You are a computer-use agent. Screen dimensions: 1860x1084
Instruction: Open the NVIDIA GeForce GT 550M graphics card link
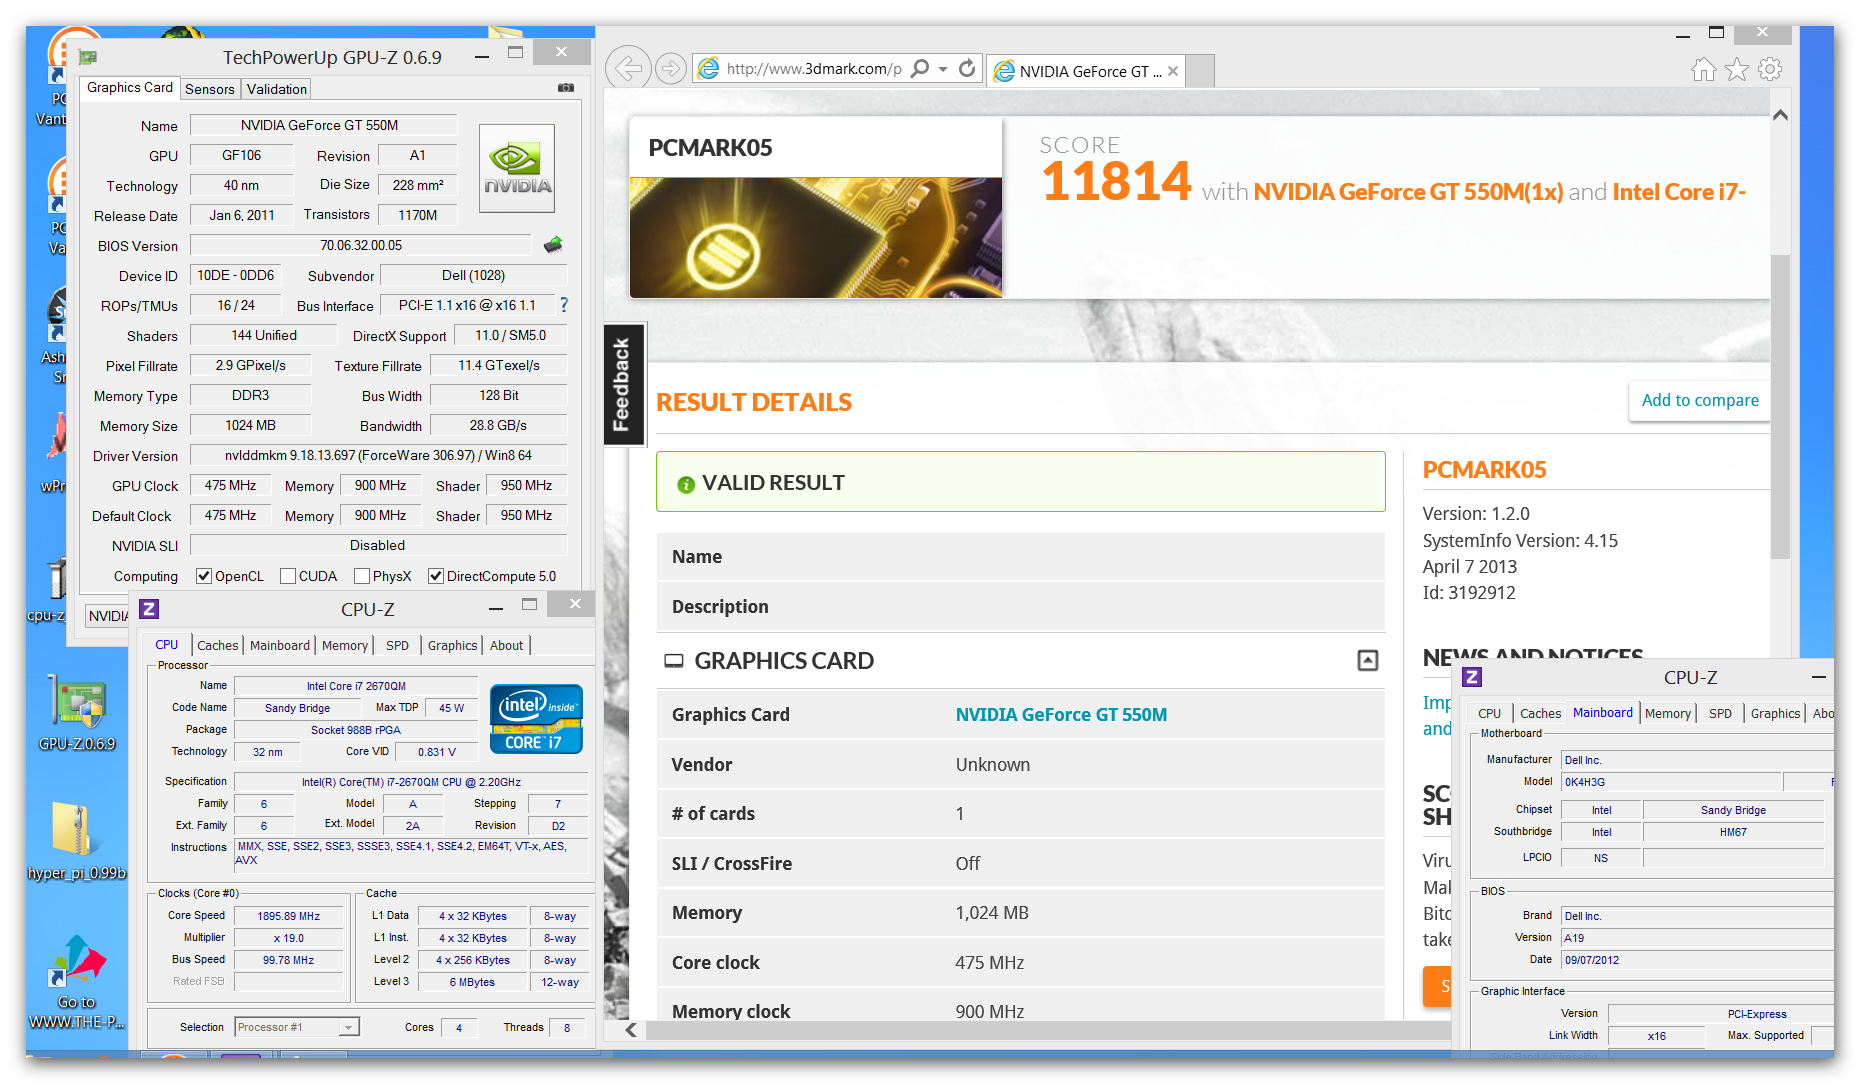tap(1061, 715)
